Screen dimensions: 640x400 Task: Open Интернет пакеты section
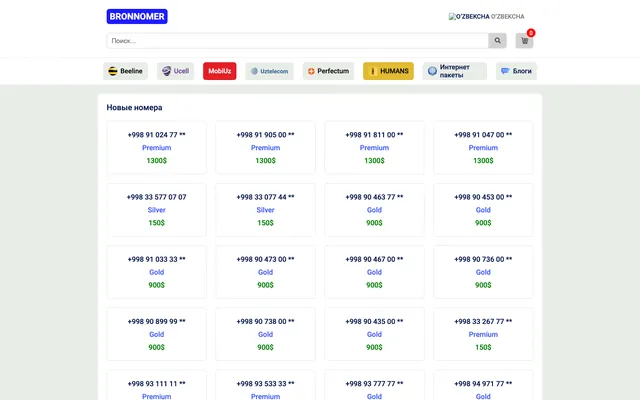pyautogui.click(x=455, y=71)
